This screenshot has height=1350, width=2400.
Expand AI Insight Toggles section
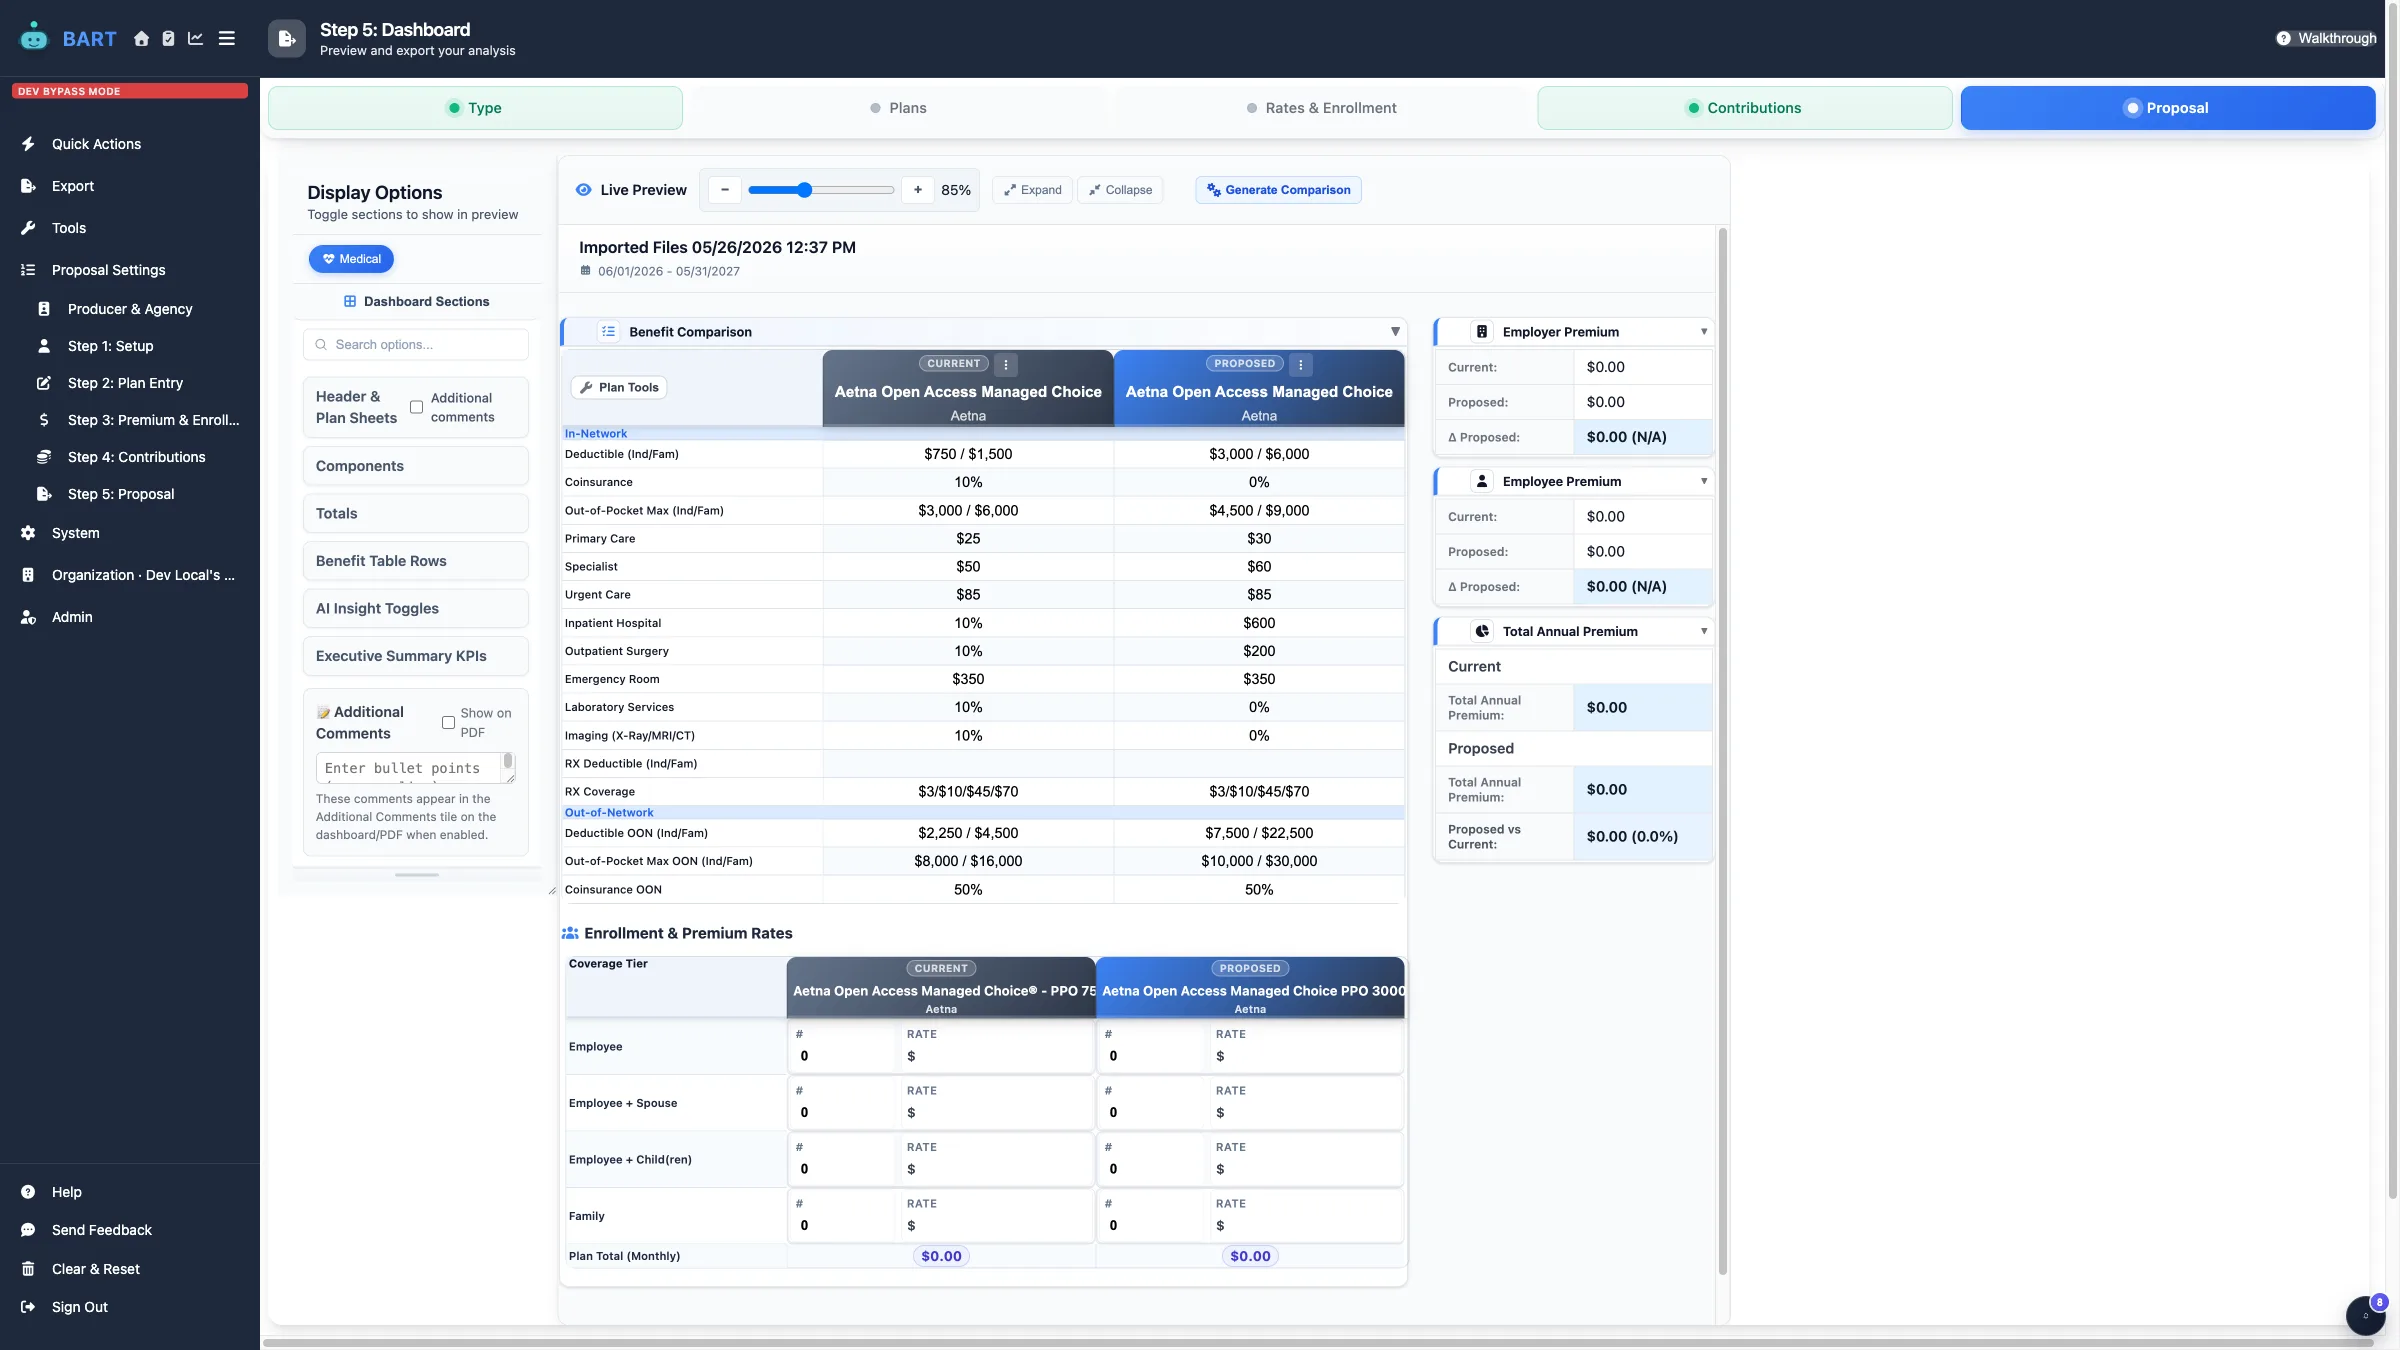click(x=416, y=608)
